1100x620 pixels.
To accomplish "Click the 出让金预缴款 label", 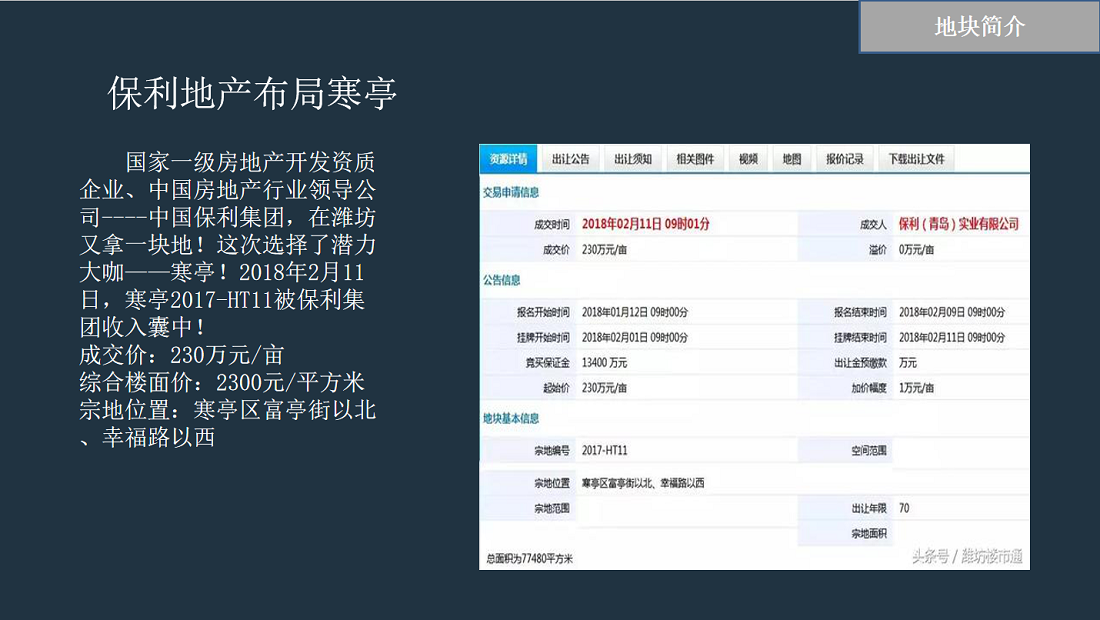I will pos(860,363).
